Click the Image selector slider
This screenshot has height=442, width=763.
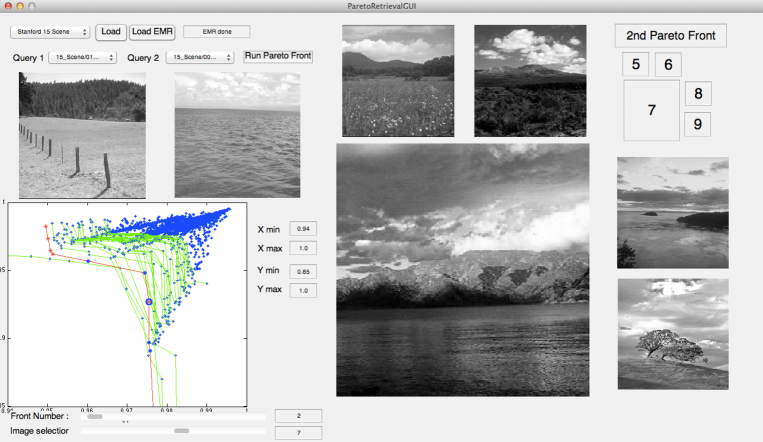[x=175, y=432]
